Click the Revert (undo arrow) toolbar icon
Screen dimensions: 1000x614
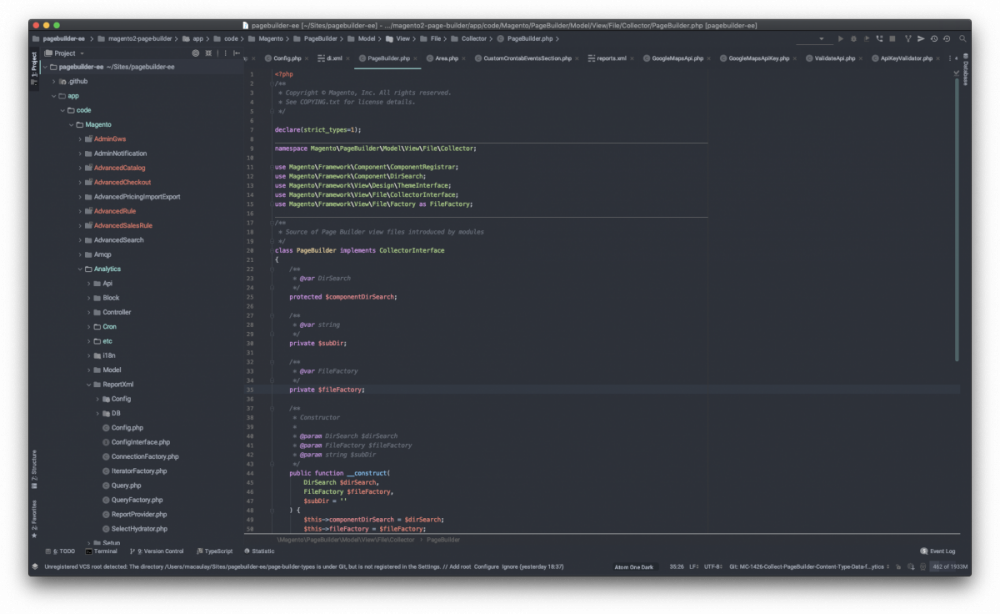tap(945, 39)
